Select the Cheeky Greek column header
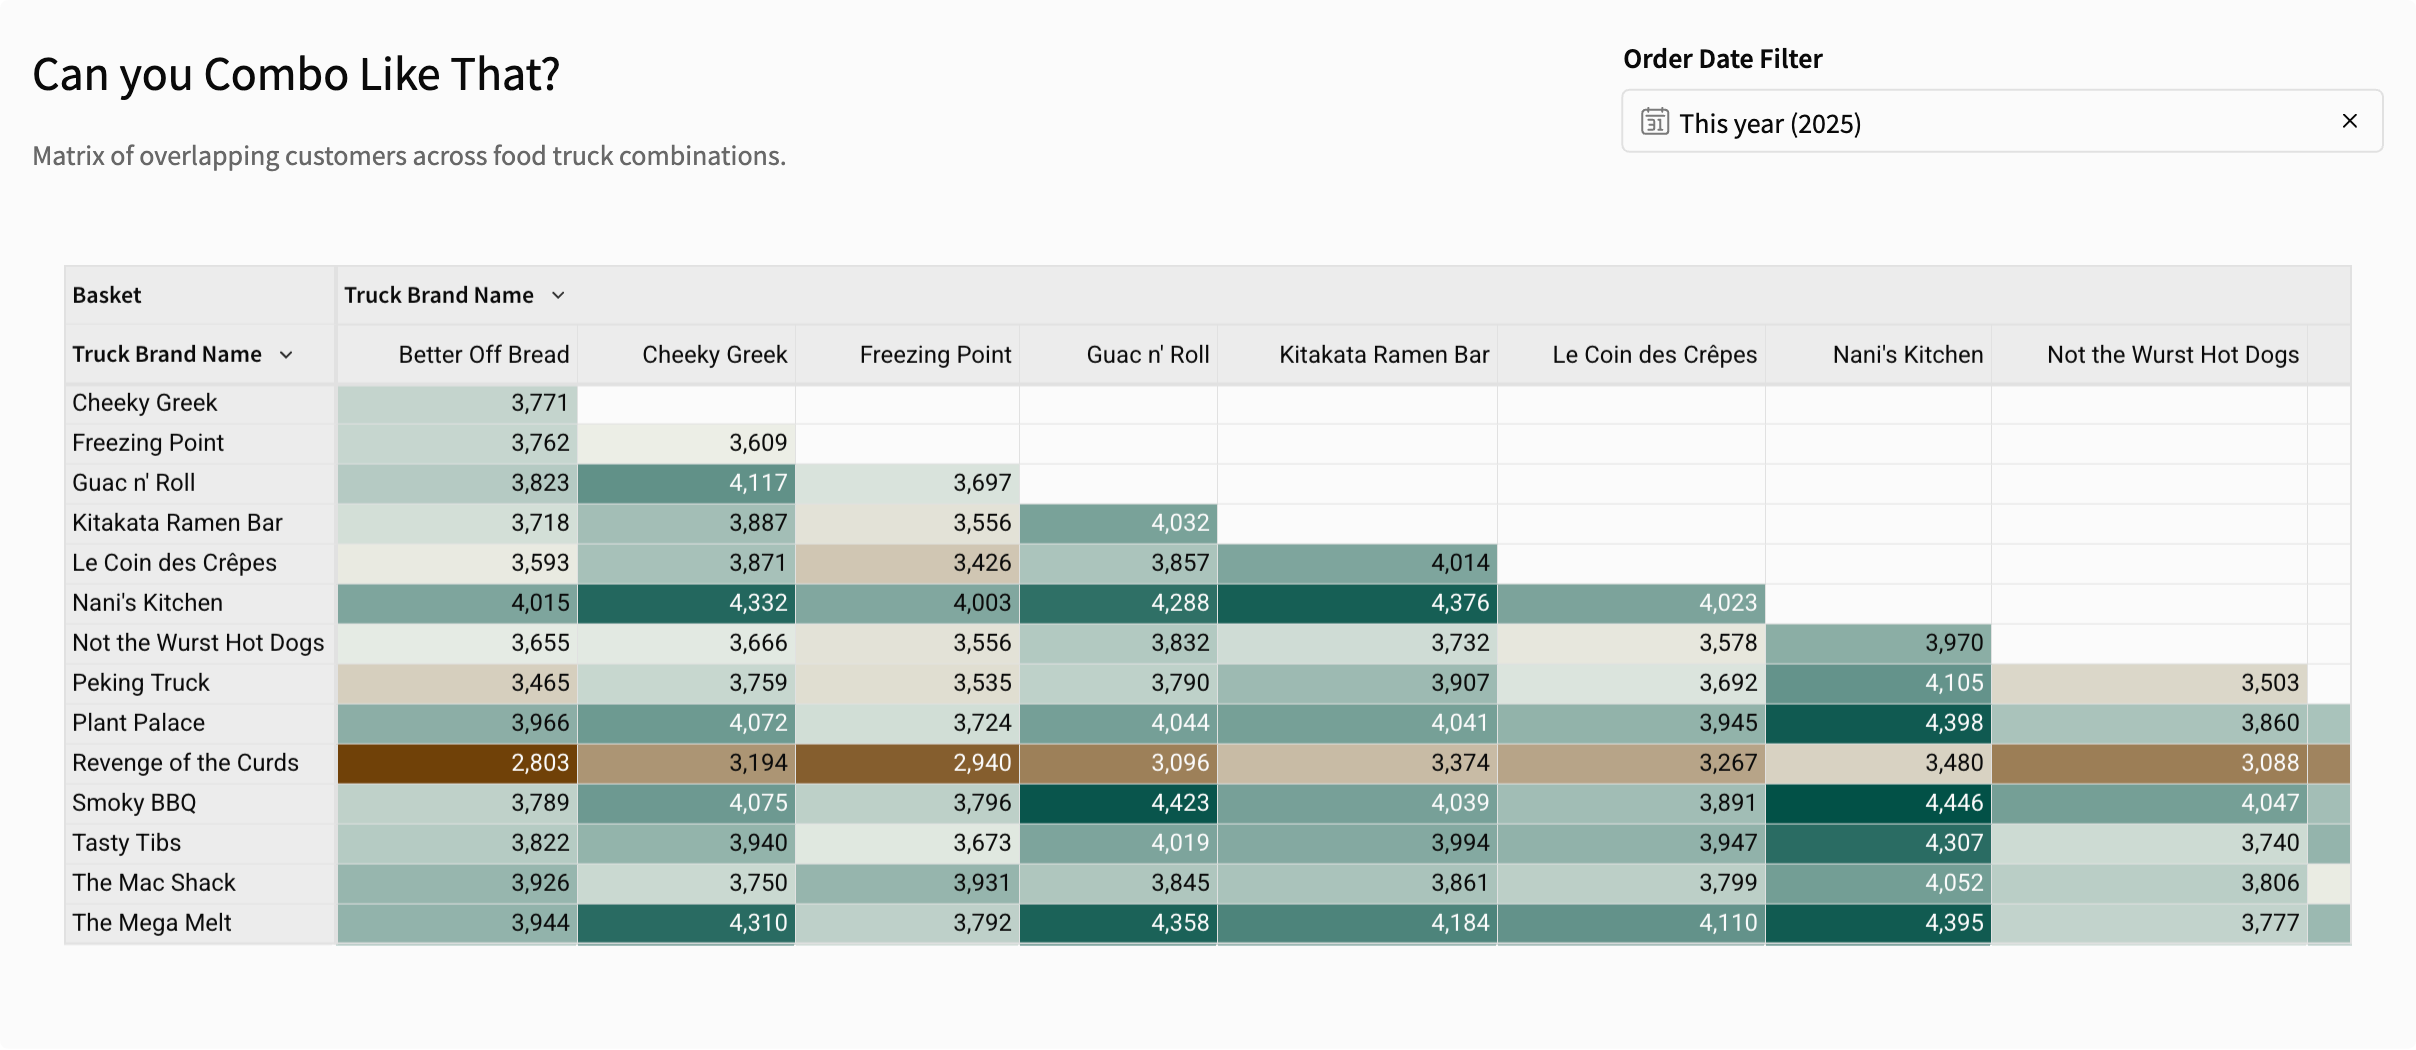Viewport: 2416px width, 1050px height. pos(714,355)
